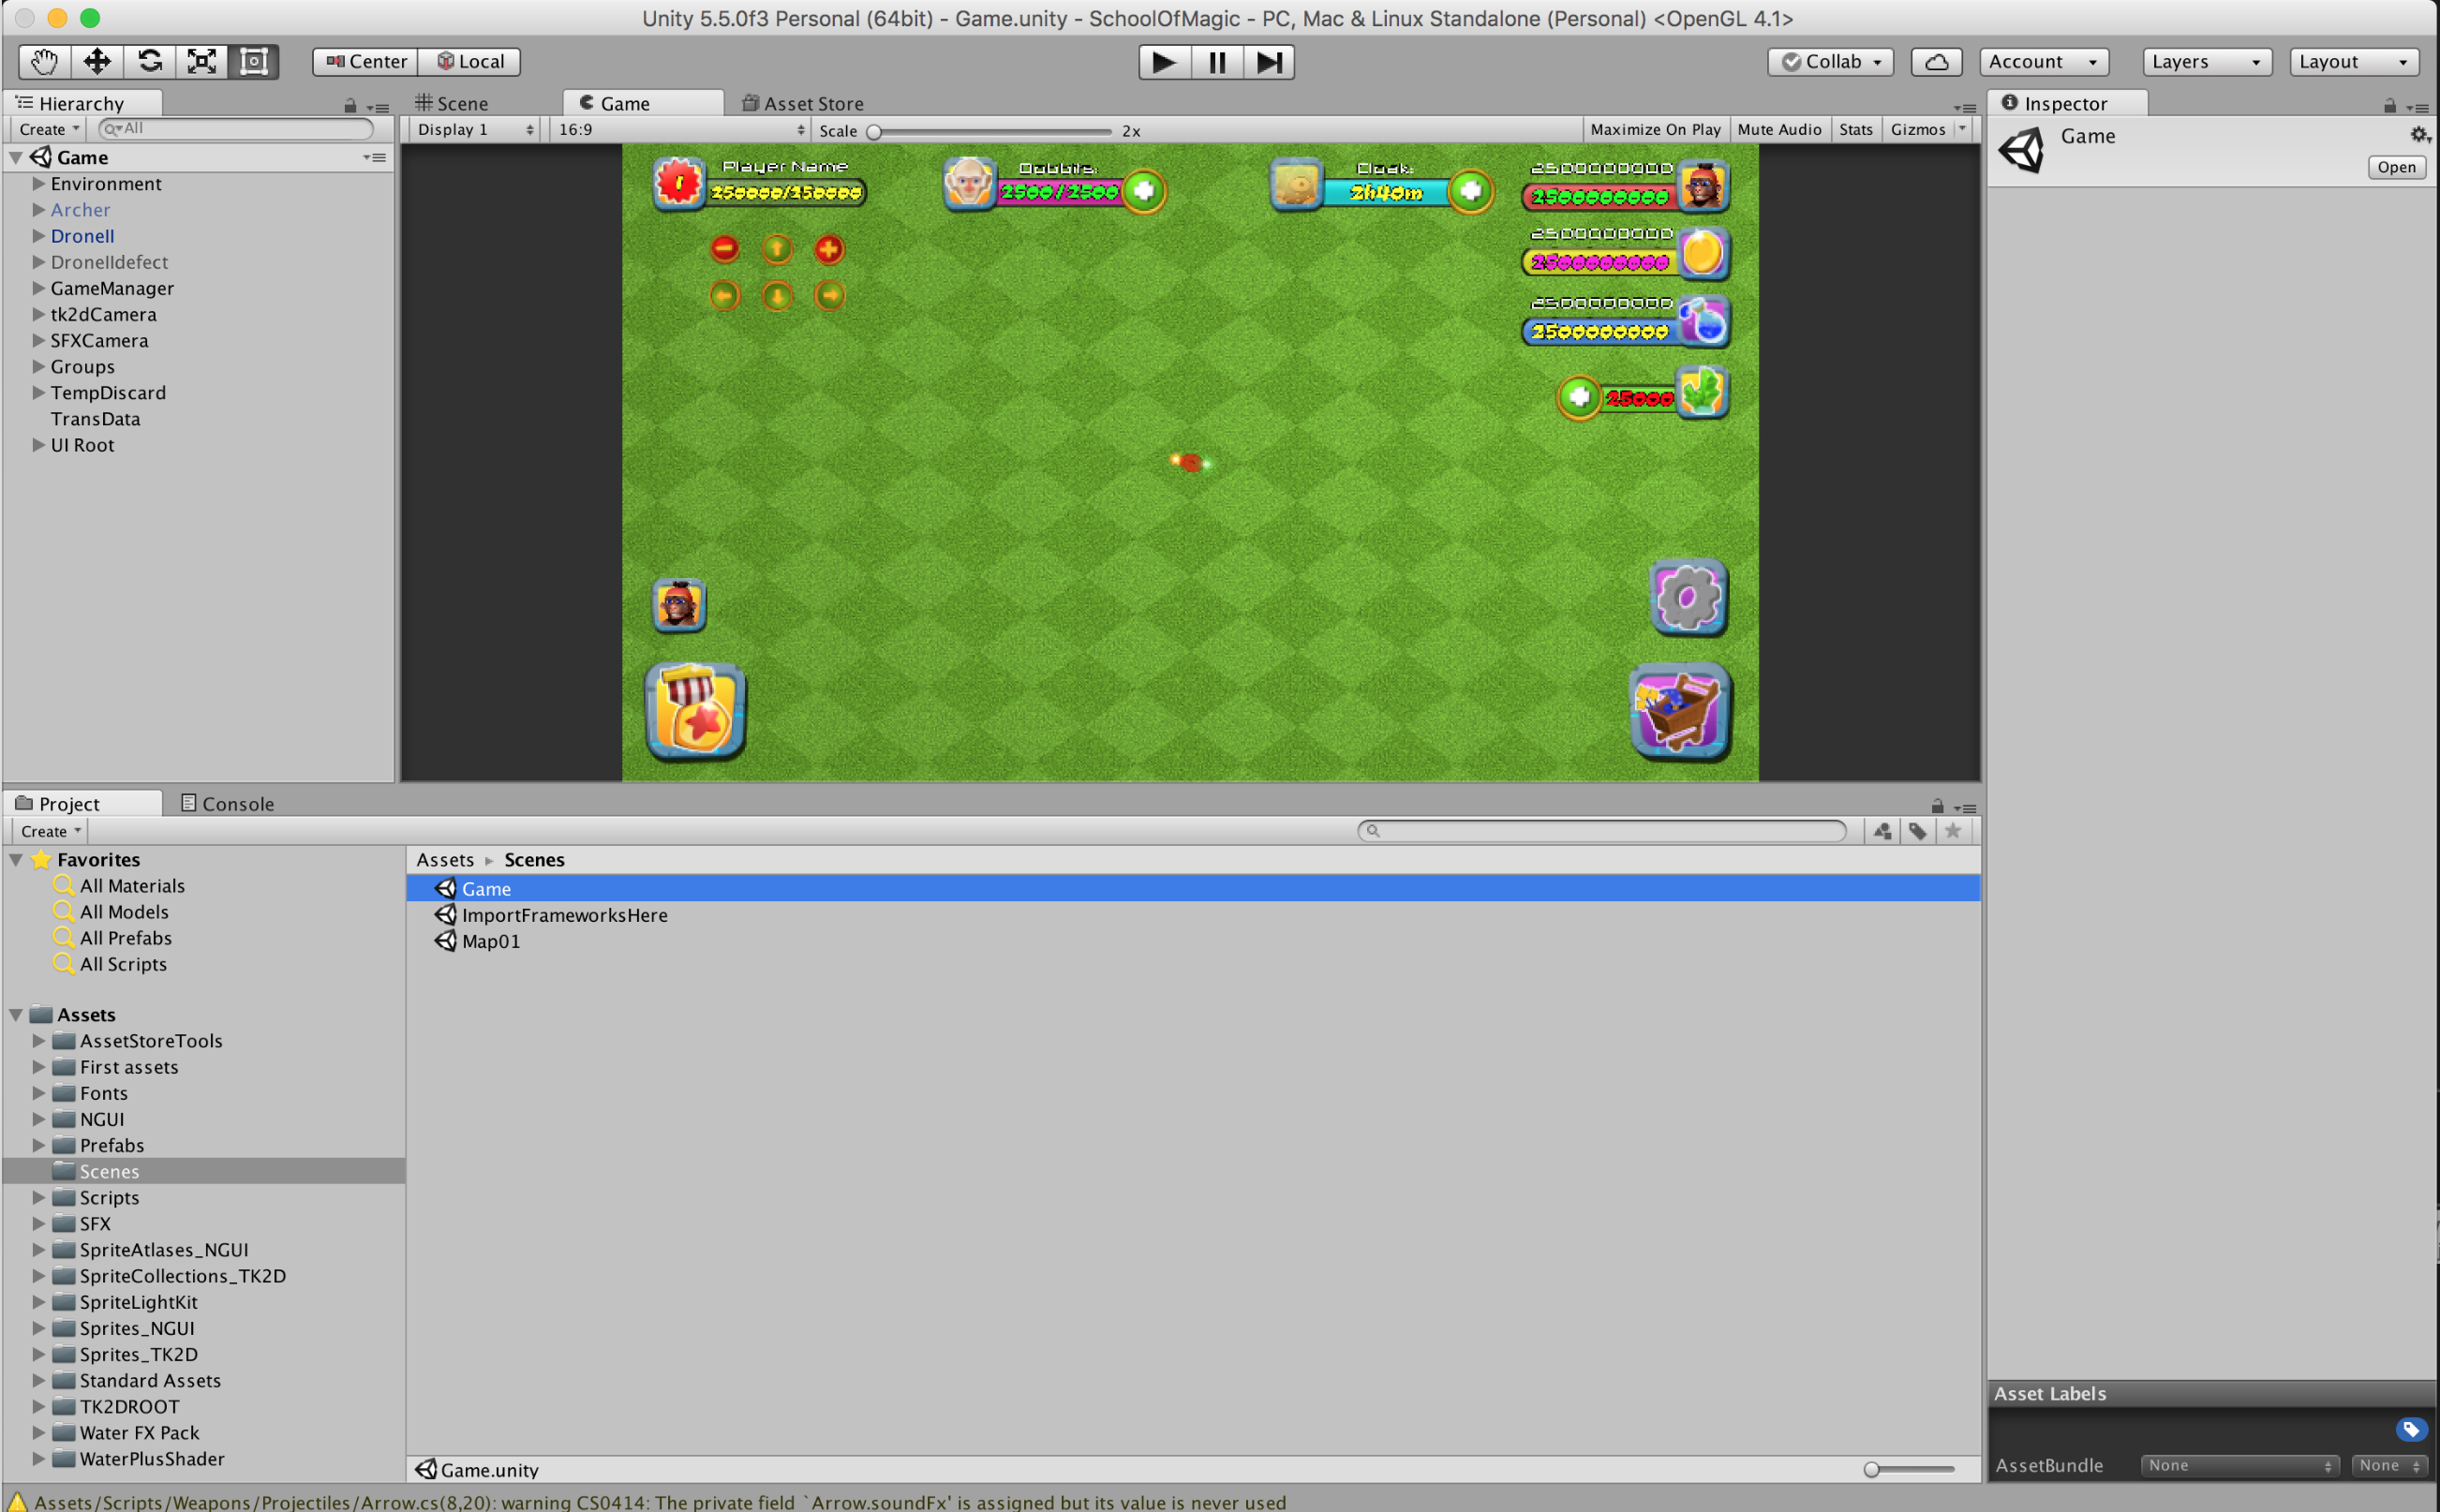Select the Hand tool
Viewport: 2440px width, 1512px height.
(x=45, y=62)
